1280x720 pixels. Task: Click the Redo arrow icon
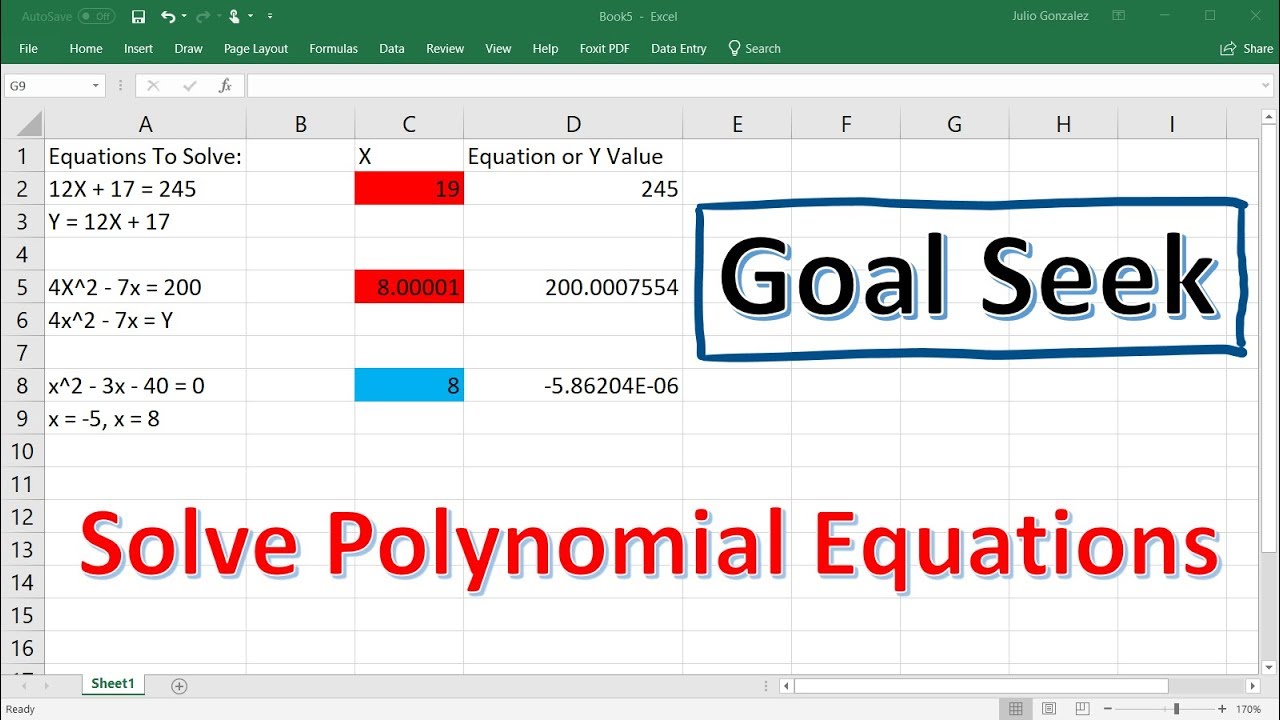point(204,16)
